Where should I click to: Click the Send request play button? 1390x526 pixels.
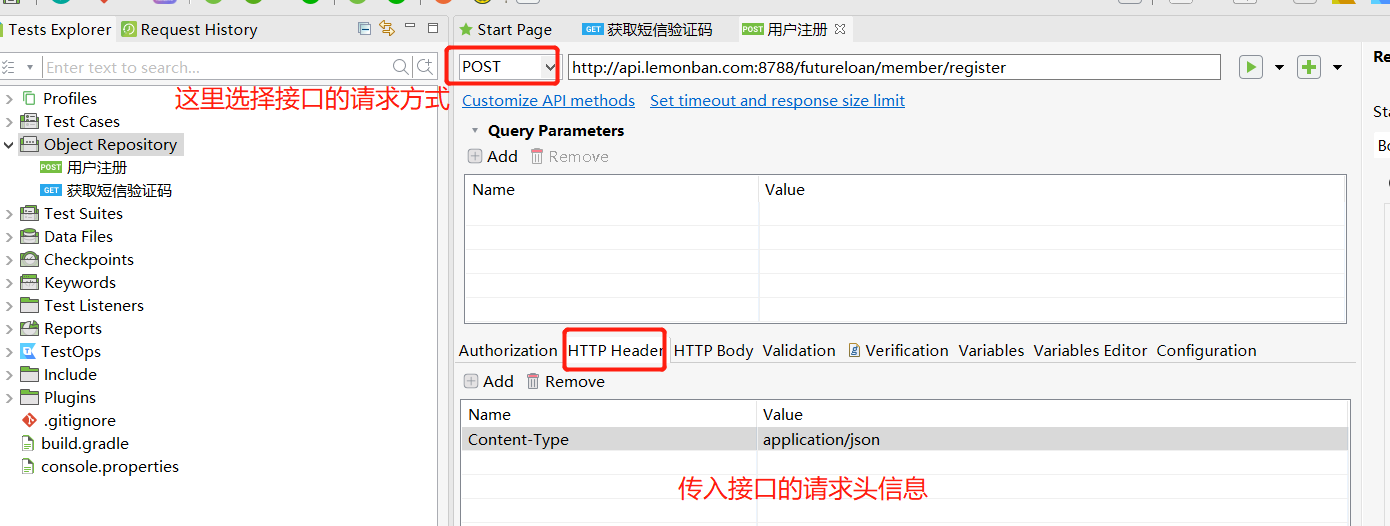pyautogui.click(x=1250, y=67)
